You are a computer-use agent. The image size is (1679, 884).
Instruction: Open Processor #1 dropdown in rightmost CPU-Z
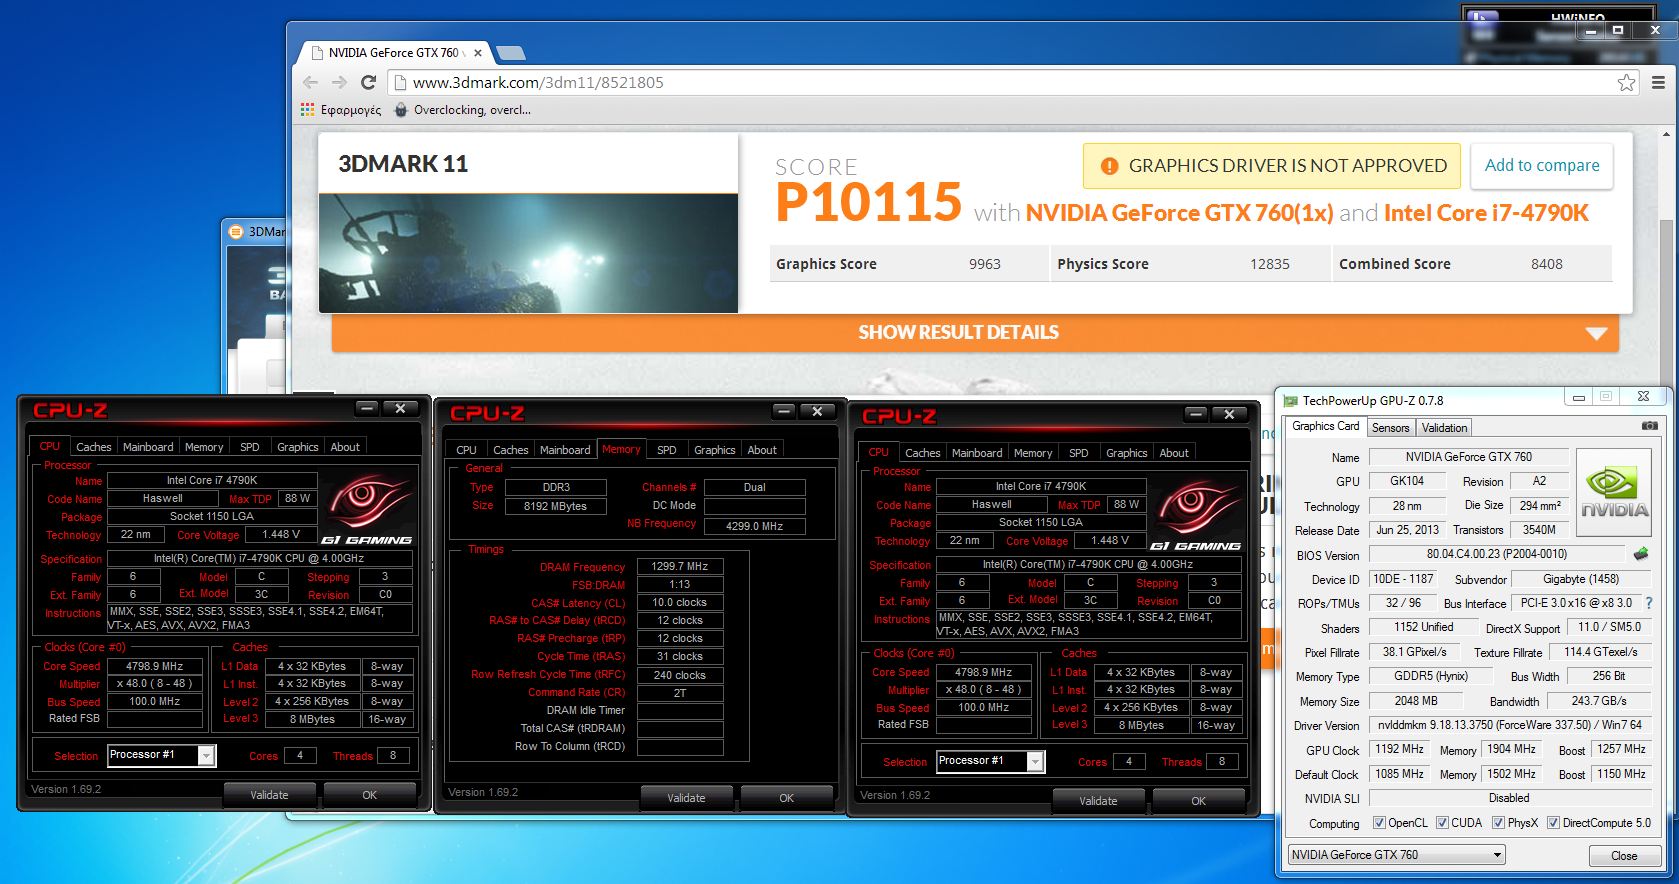click(x=990, y=761)
